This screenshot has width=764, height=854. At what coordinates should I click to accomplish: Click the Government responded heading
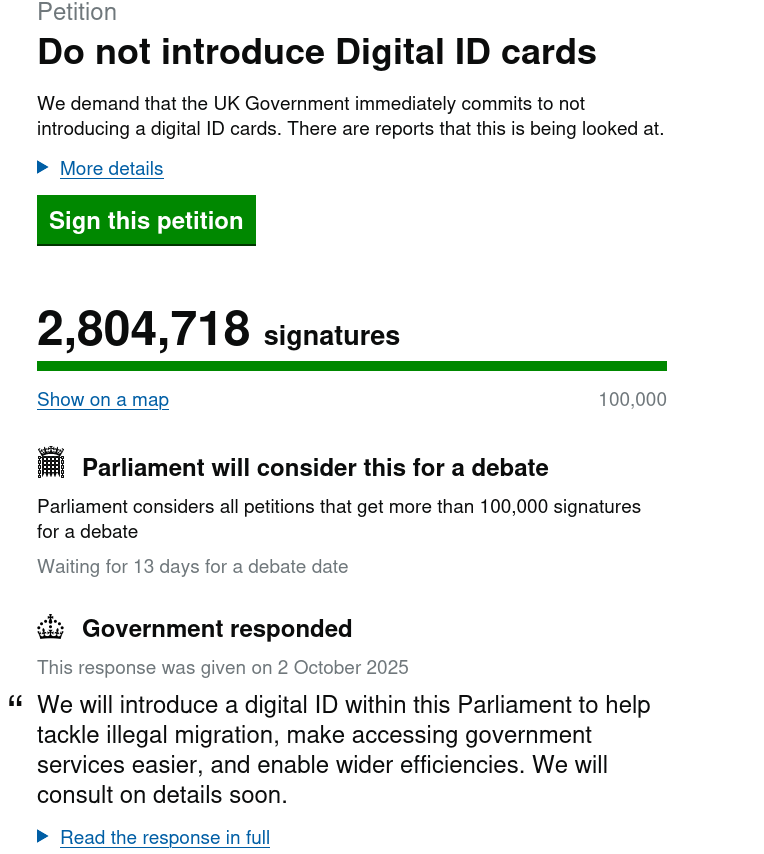pyautogui.click(x=217, y=629)
